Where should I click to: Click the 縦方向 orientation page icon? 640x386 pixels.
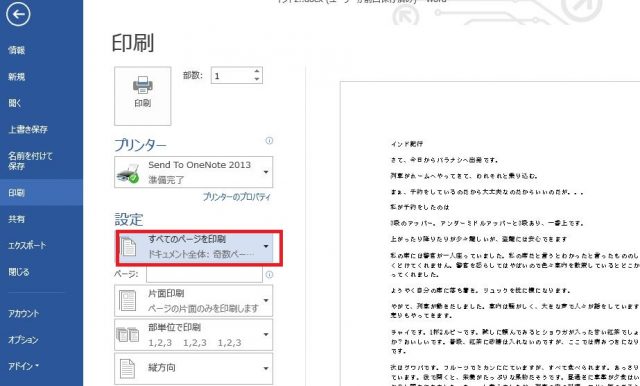[127, 368]
